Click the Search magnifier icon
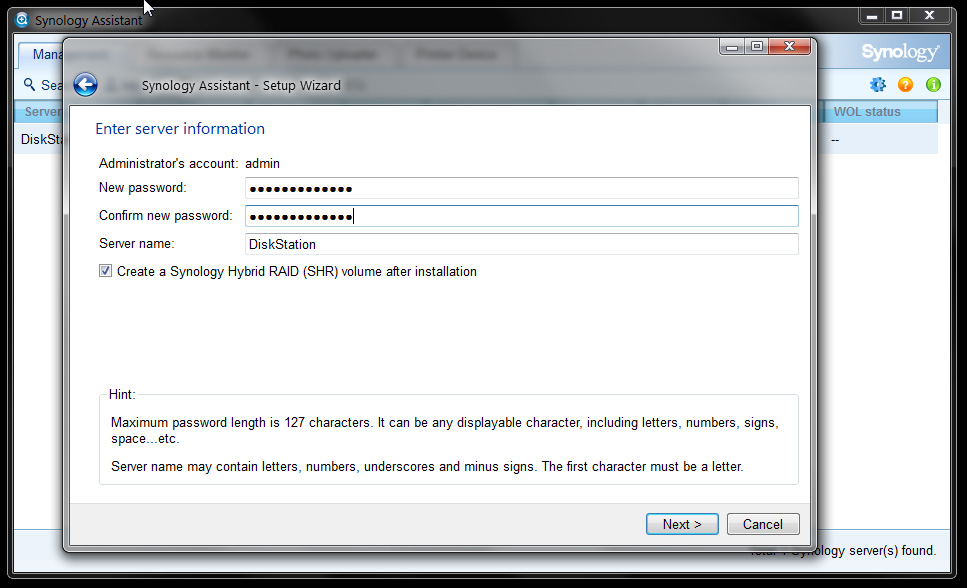This screenshot has height=588, width=967. coord(29,84)
